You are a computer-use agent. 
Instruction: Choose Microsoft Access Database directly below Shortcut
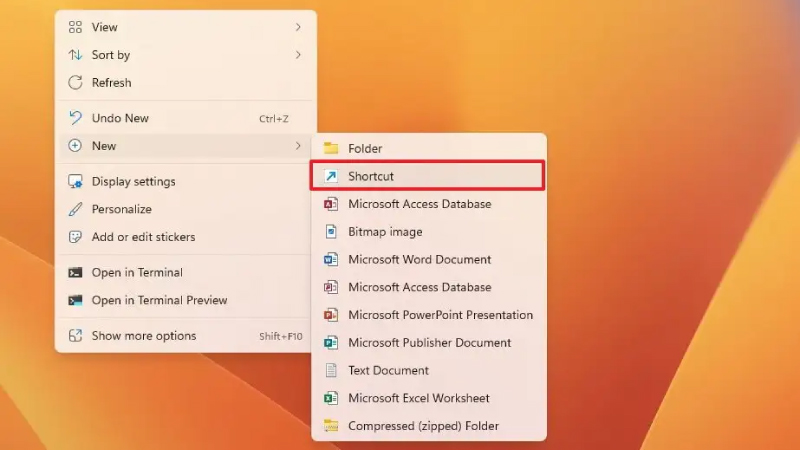pyautogui.click(x=429, y=204)
